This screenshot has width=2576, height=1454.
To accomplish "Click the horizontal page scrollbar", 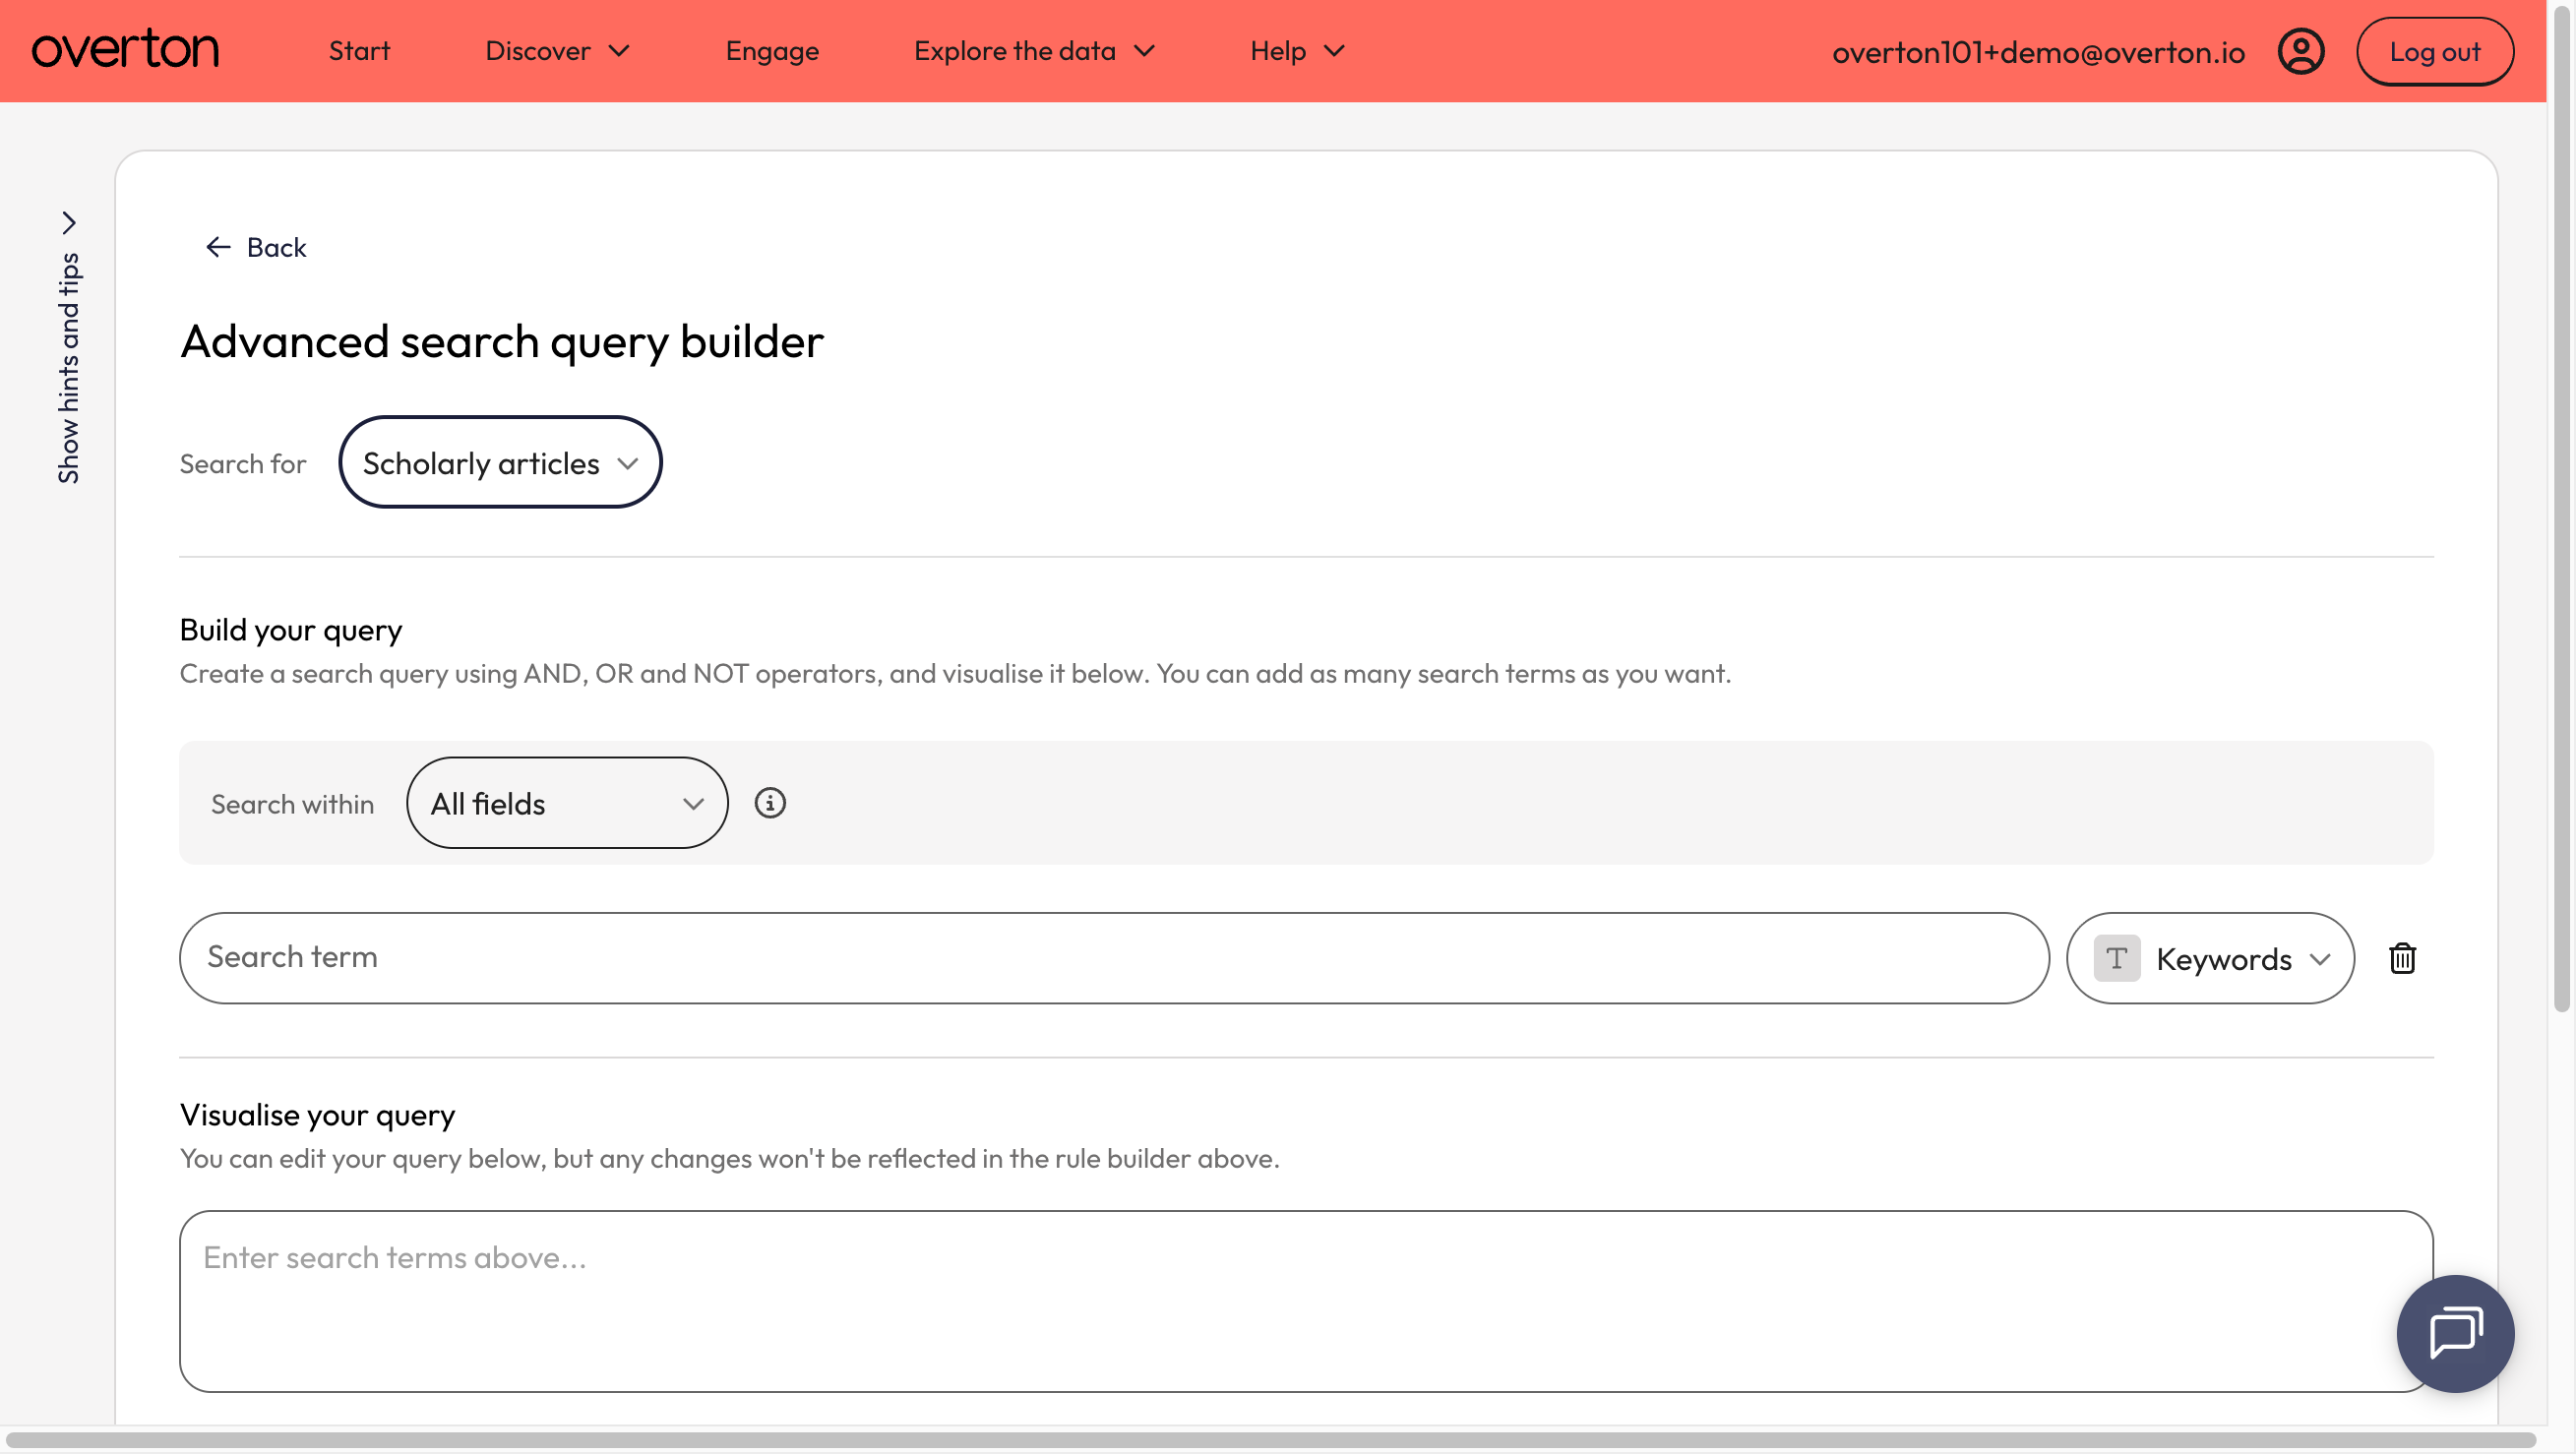I will pyautogui.click(x=1270, y=1440).
